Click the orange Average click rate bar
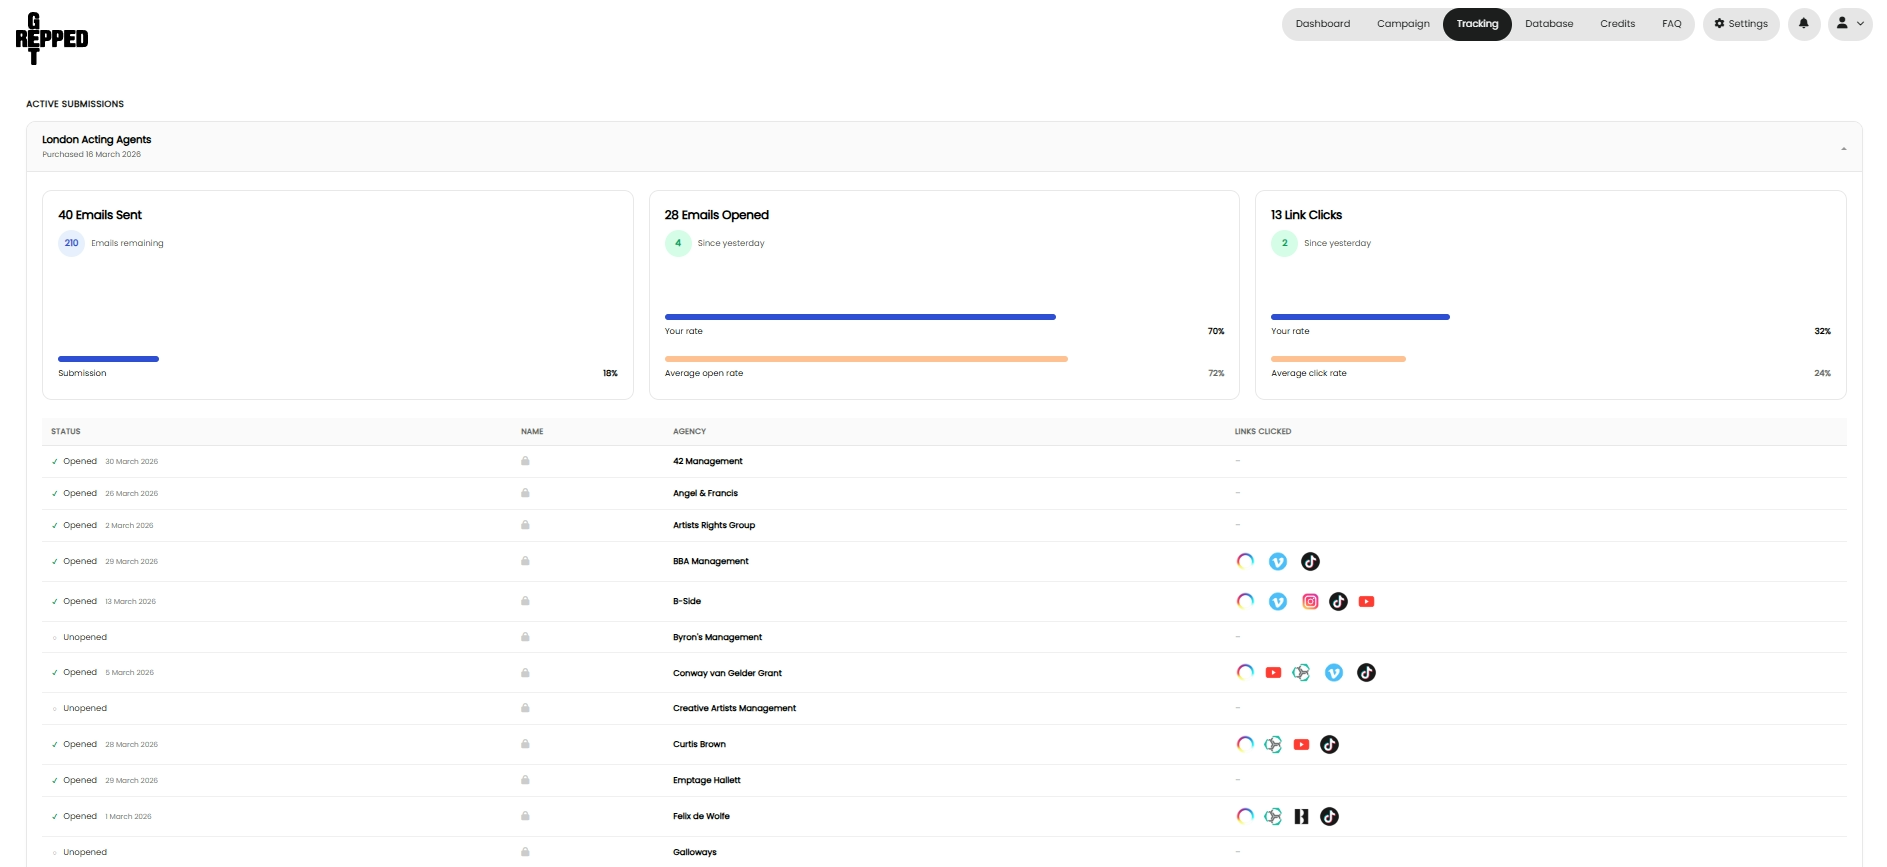The image size is (1887, 867). (1338, 359)
